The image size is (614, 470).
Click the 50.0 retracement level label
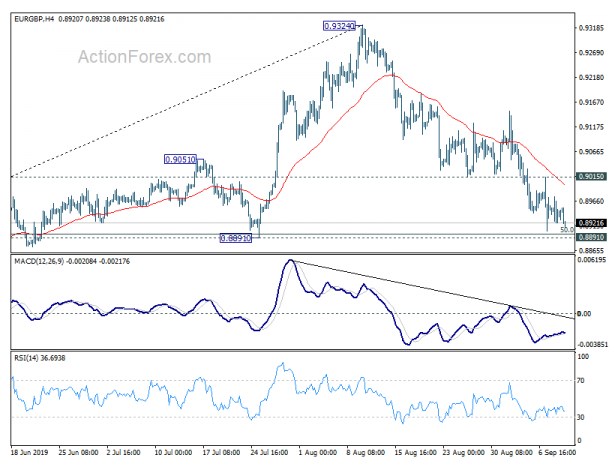[x=566, y=231]
